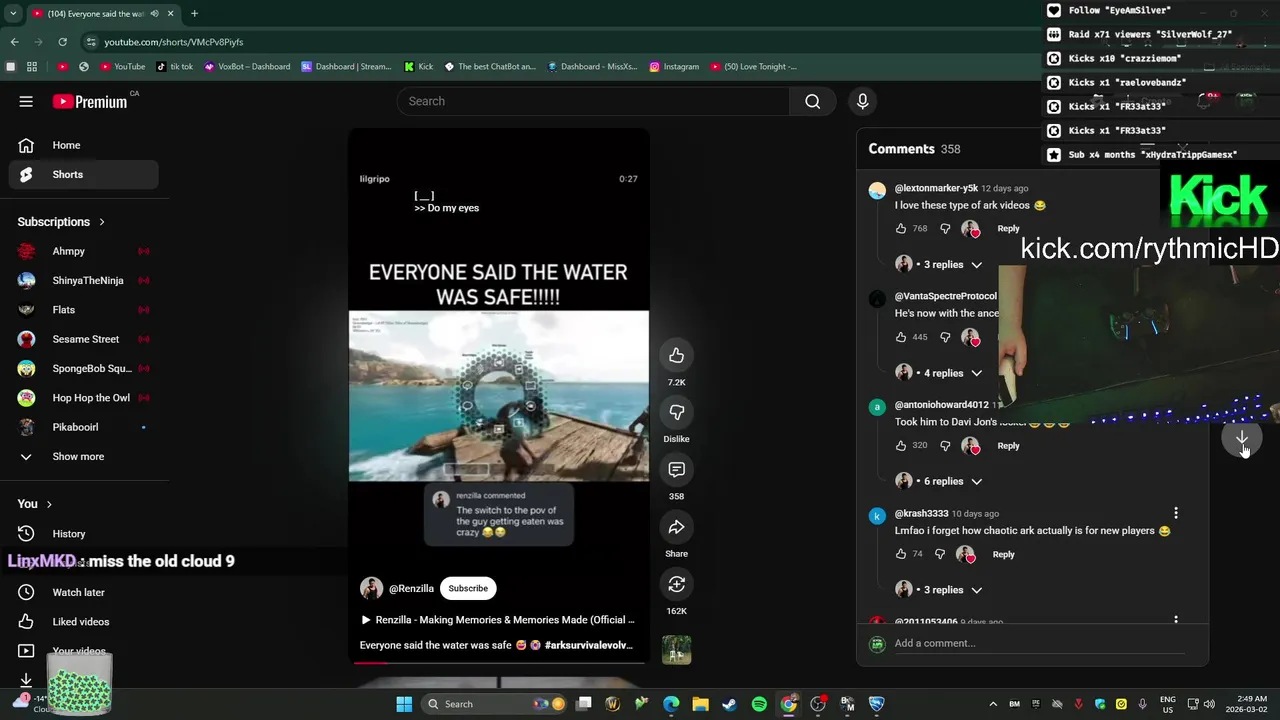
Task: Reload the page in Chrome
Action: click(62, 42)
